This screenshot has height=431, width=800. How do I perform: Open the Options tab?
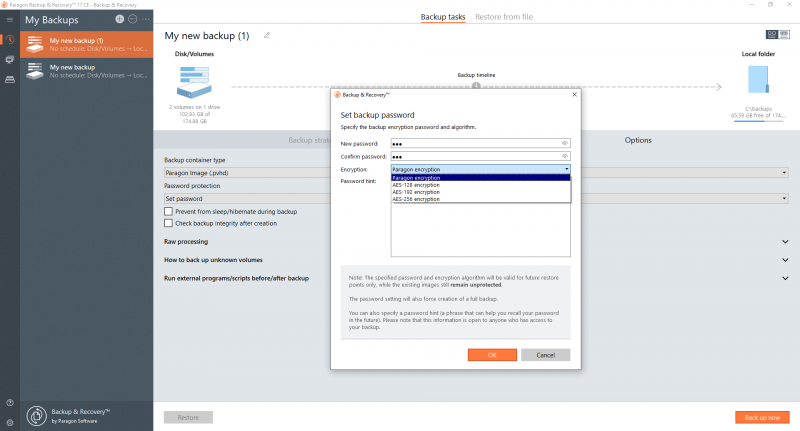tap(638, 140)
